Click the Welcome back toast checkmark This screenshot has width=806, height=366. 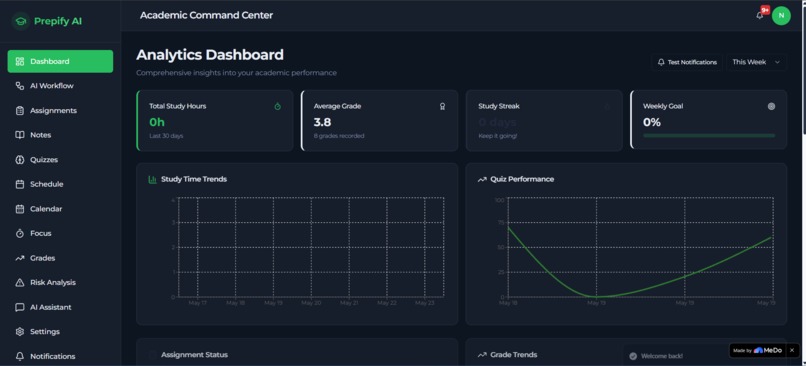[x=633, y=356]
